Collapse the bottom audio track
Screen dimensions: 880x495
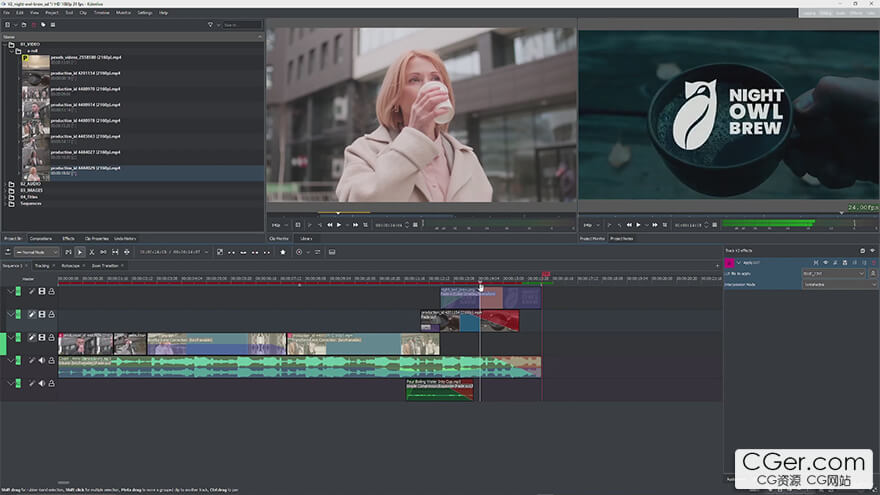10,383
